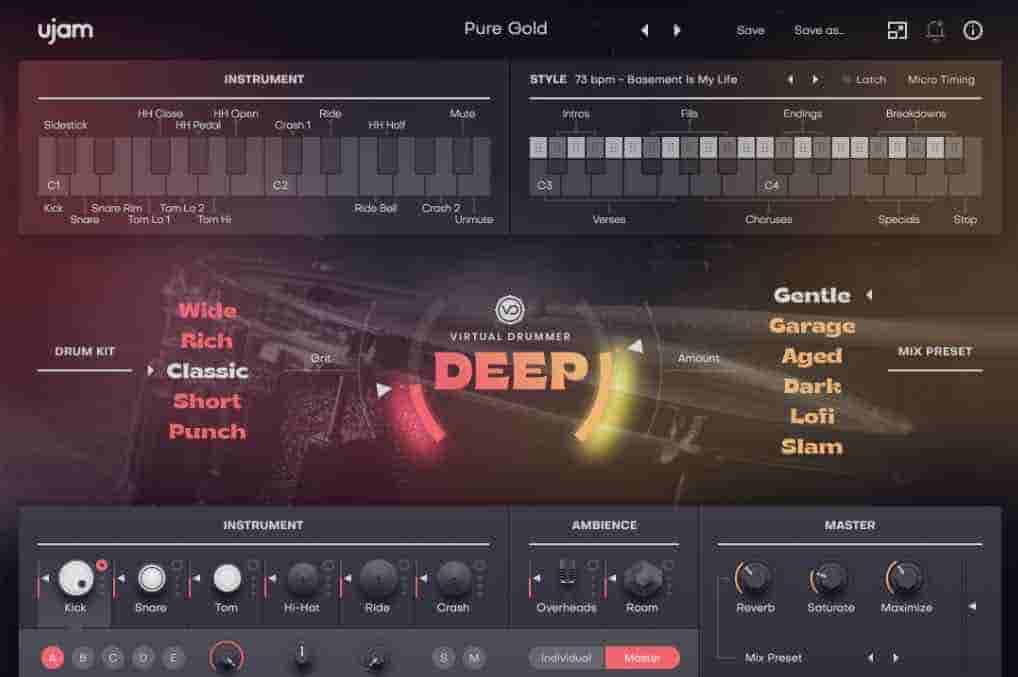
Task: Toggle the Mute M button
Action: tap(475, 658)
